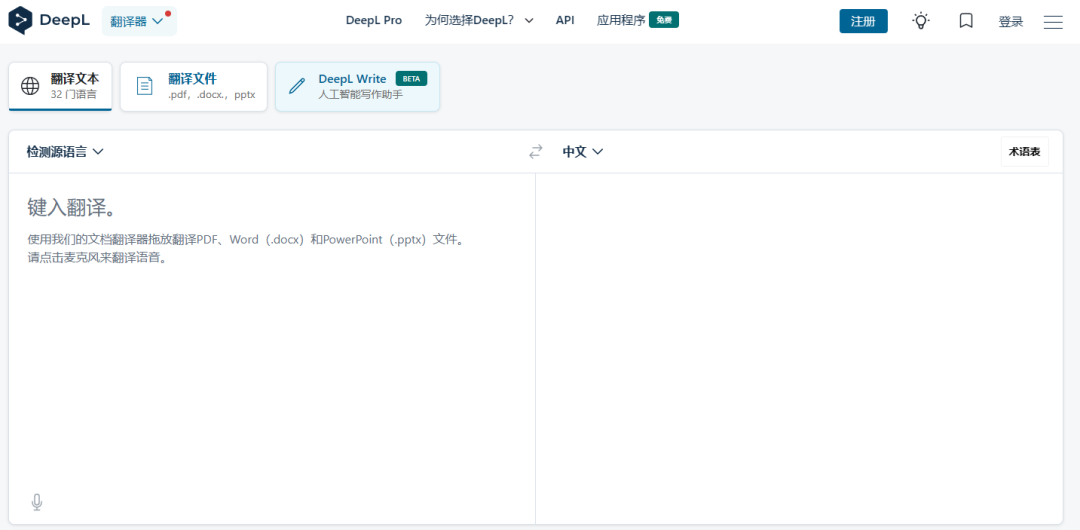Click the globe icon for text translation
Image resolution: width=1080 pixels, height=530 pixels.
31,86
